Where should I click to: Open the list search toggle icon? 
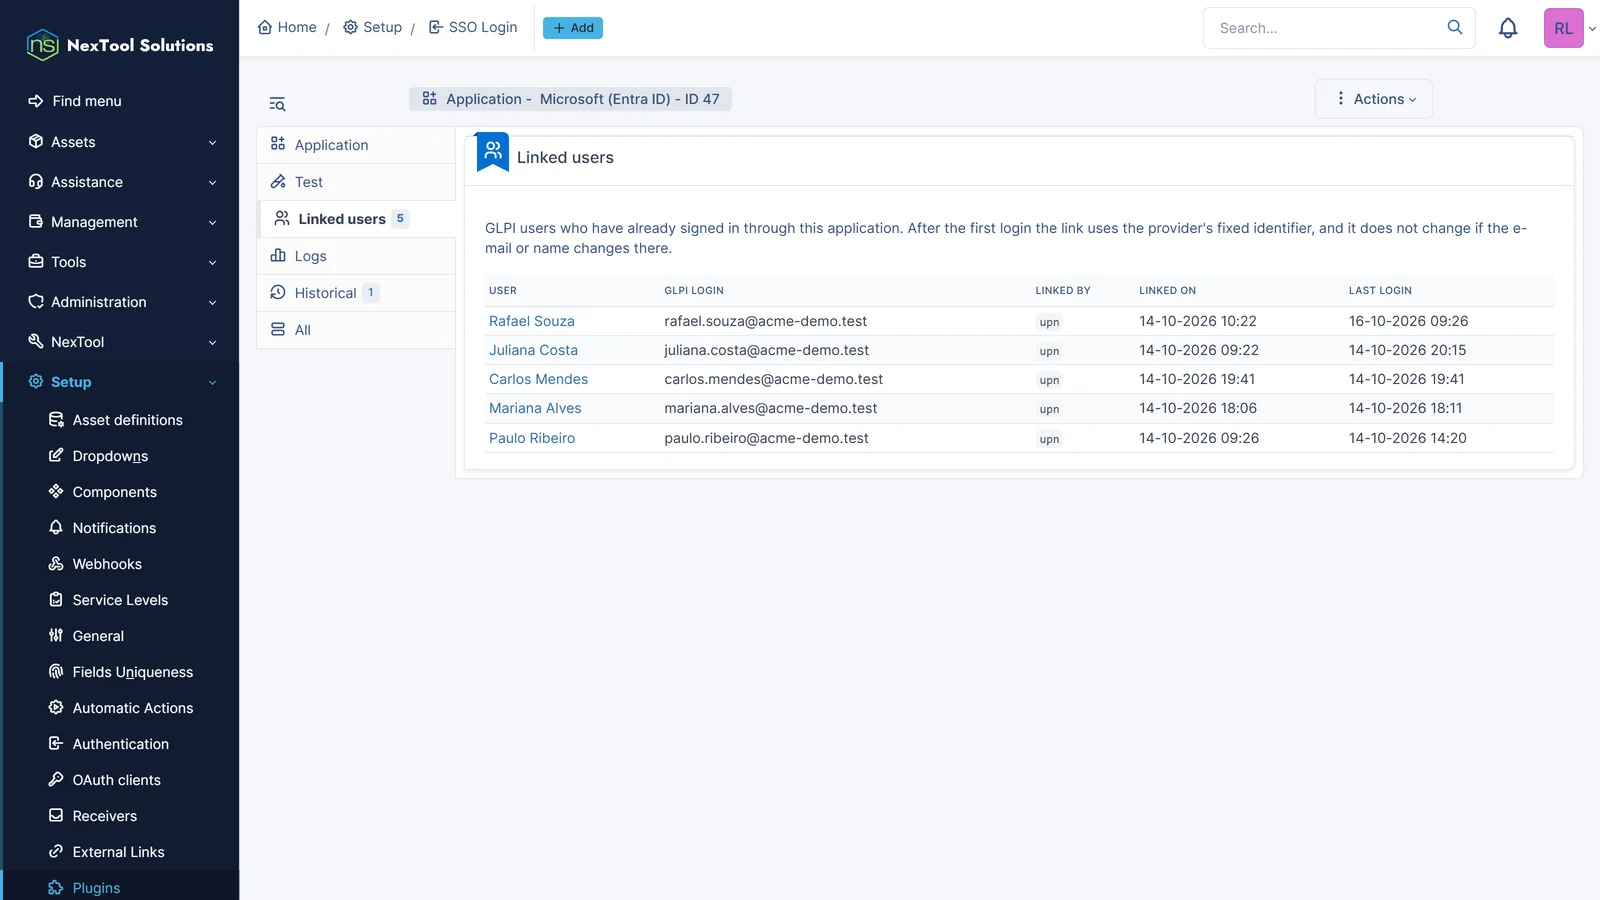(x=277, y=104)
